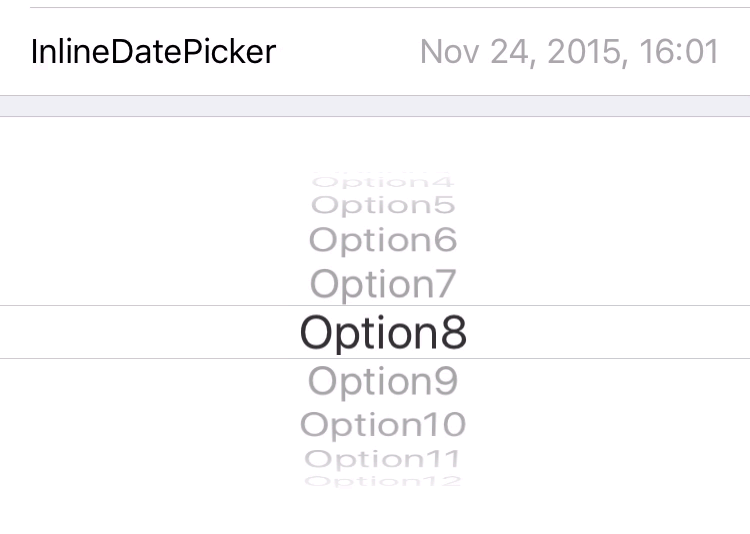The width and height of the screenshot is (750, 534).
Task: Tap the InlineDatePicker row label
Action: [x=153, y=52]
